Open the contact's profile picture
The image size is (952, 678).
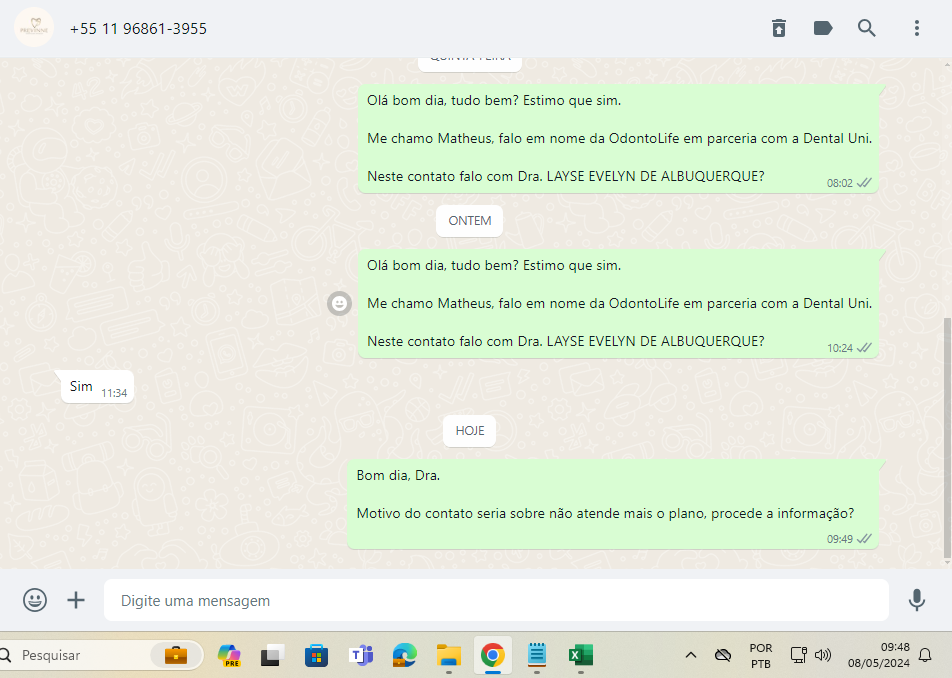[34, 28]
